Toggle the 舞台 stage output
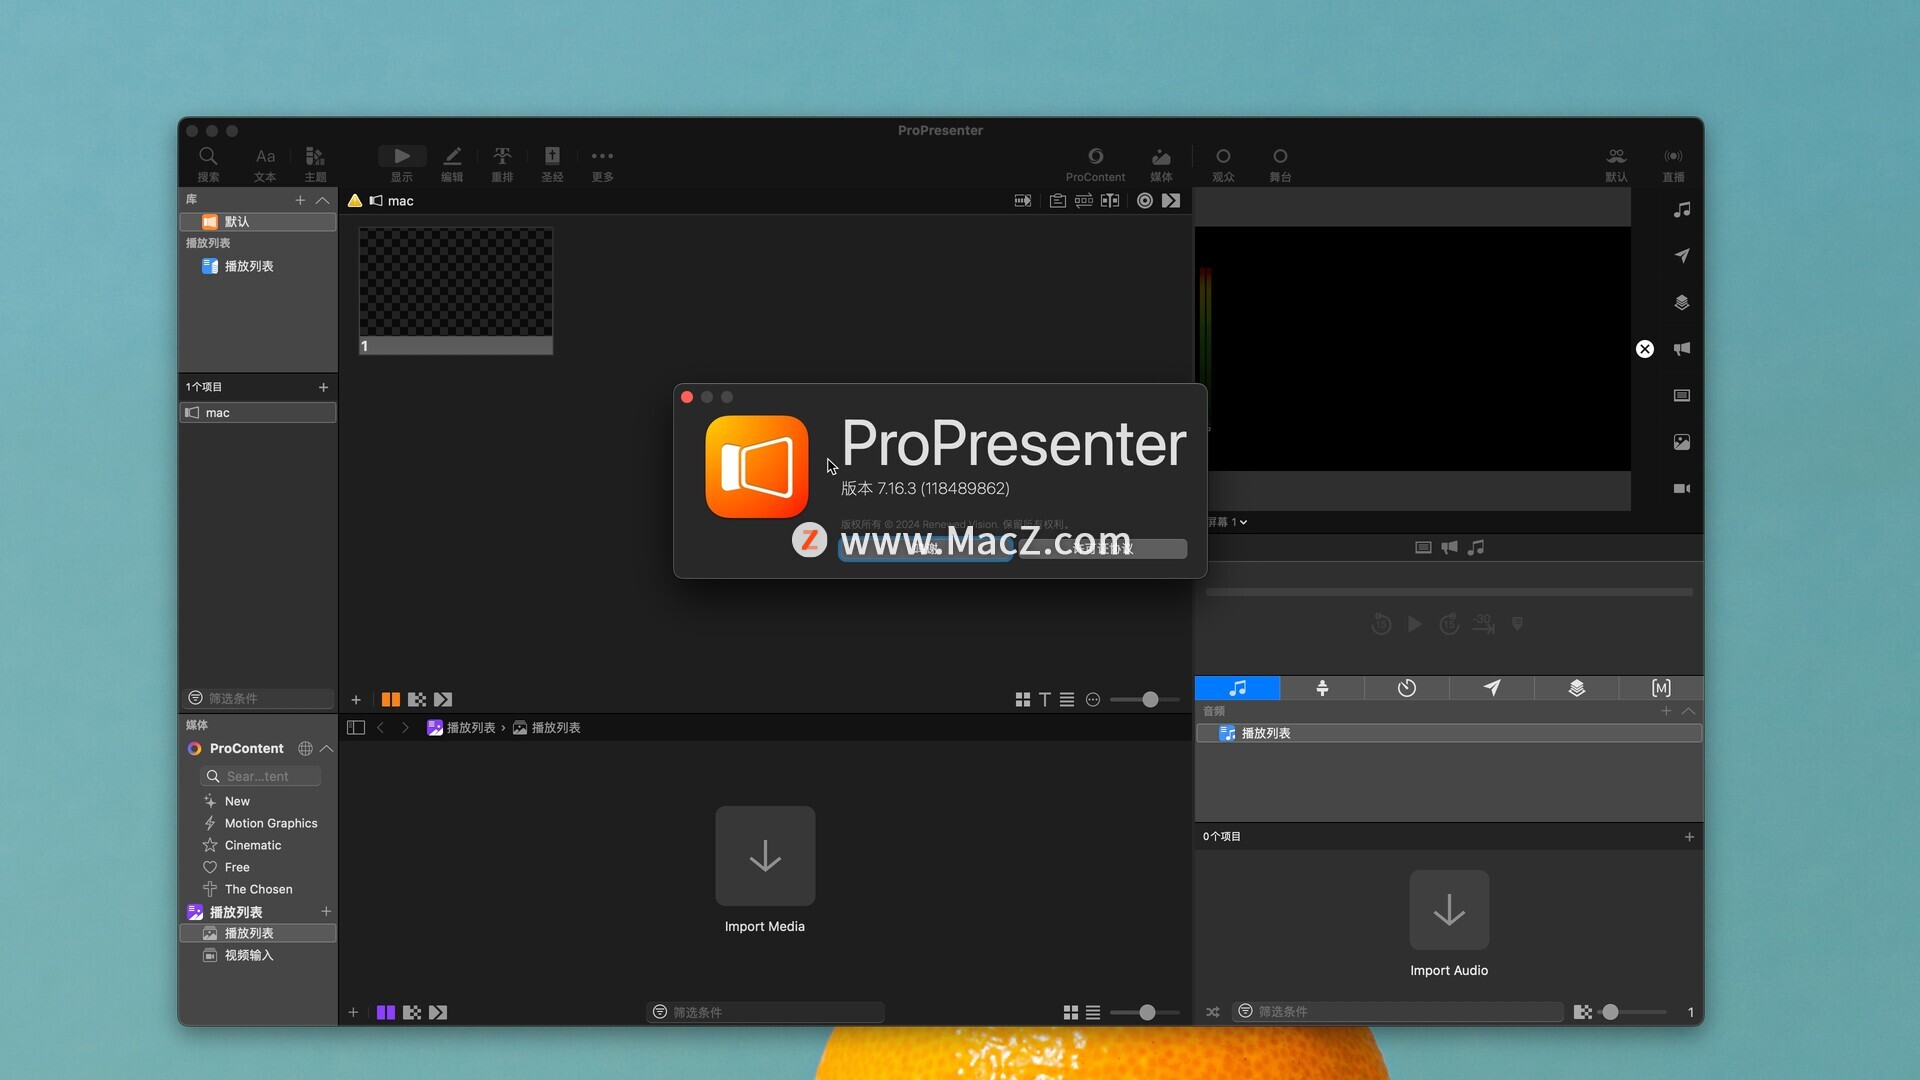Viewport: 1920px width, 1080px height. coord(1280,164)
